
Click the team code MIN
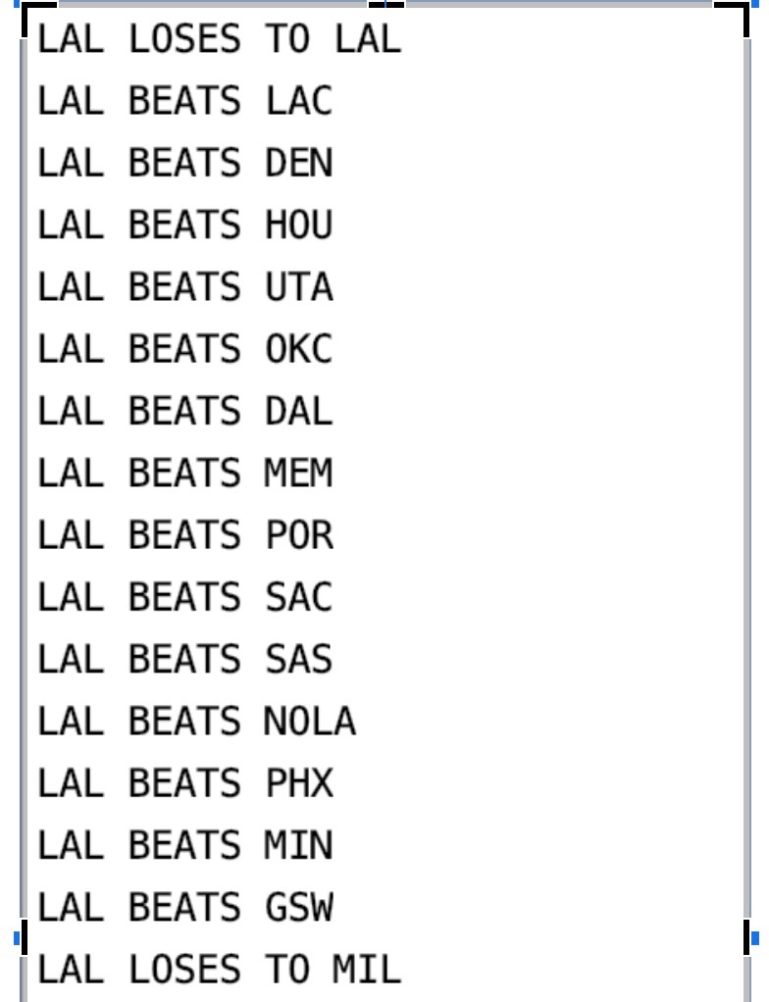[x=299, y=845]
